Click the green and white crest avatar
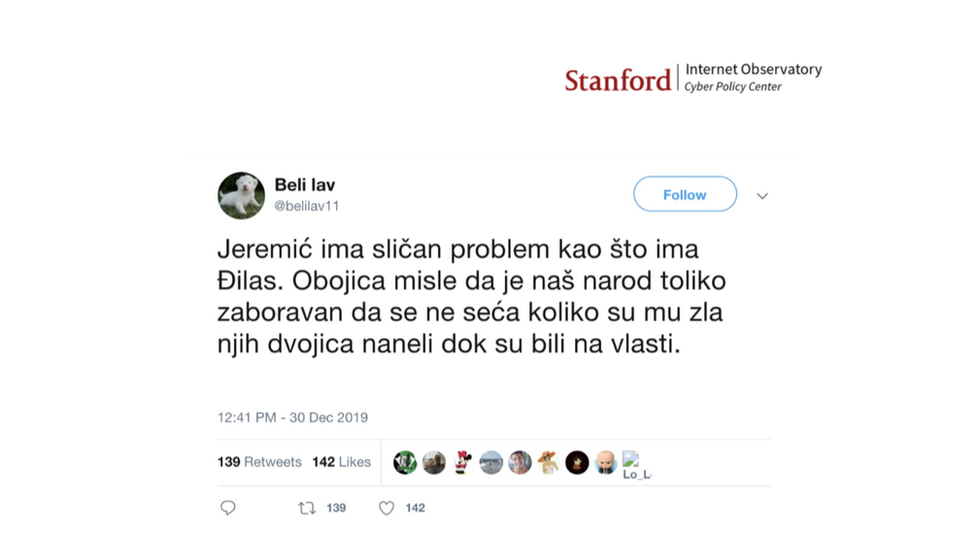The height and width of the screenshot is (549, 976). (x=405, y=462)
